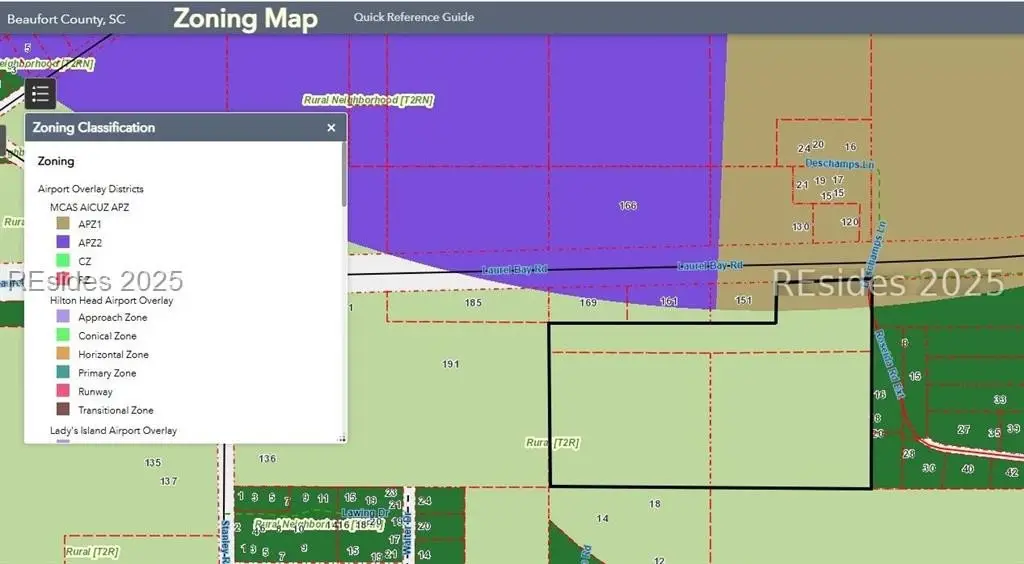The width and height of the screenshot is (1024, 564).
Task: Click the Conical Zone legend swatch
Action: (x=62, y=336)
